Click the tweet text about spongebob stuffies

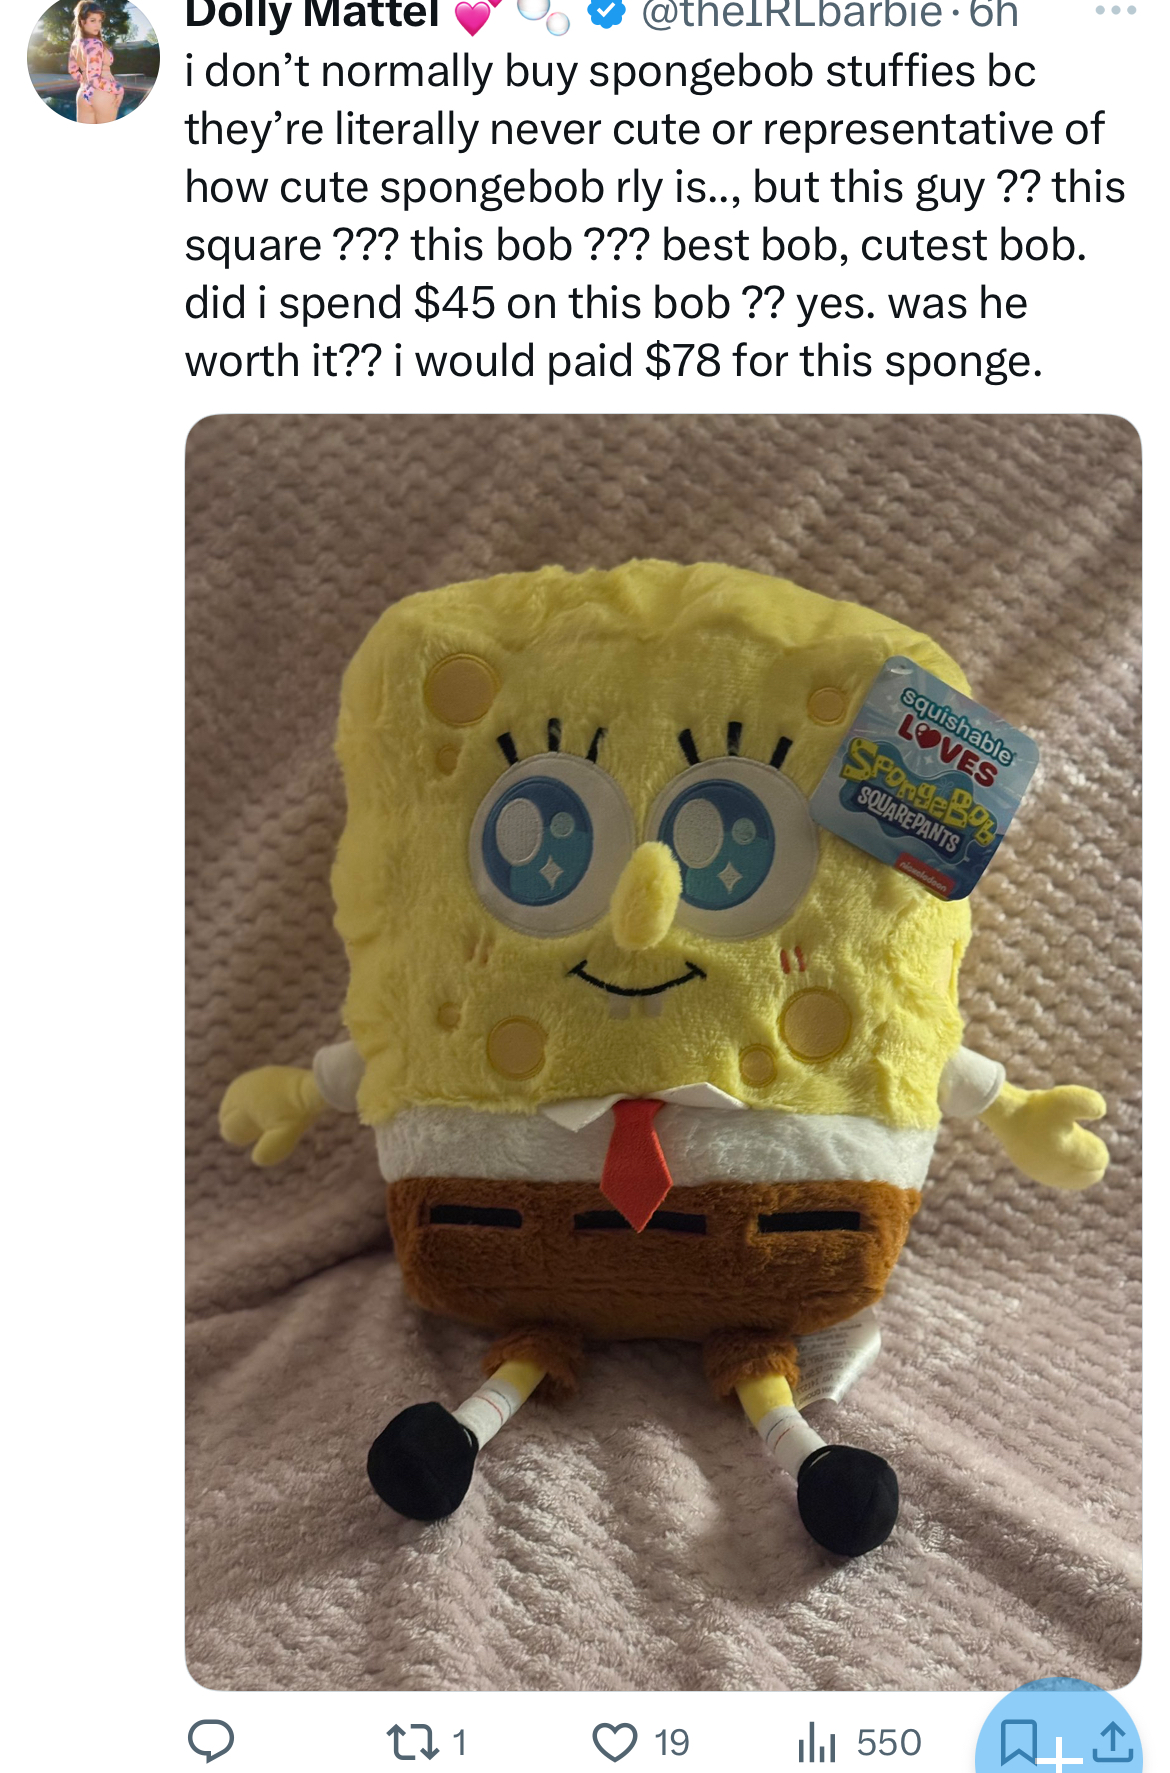[655, 216]
